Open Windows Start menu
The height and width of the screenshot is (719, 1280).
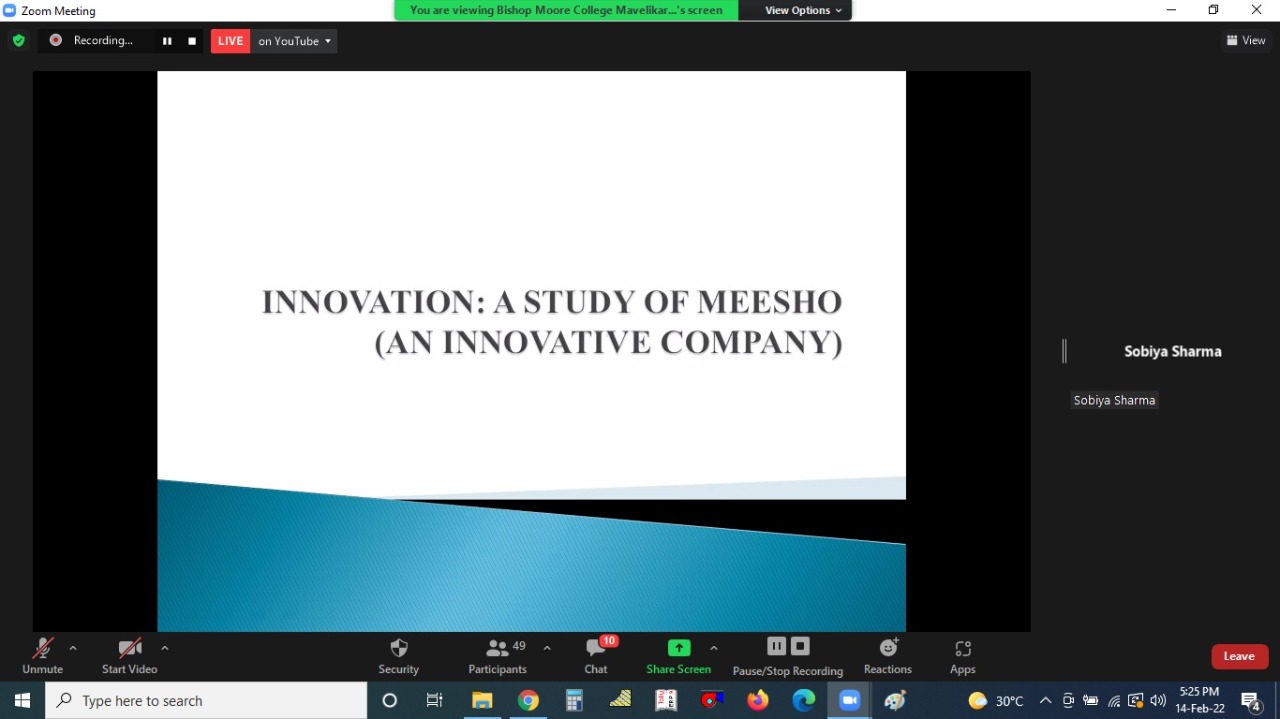pyautogui.click(x=22, y=701)
